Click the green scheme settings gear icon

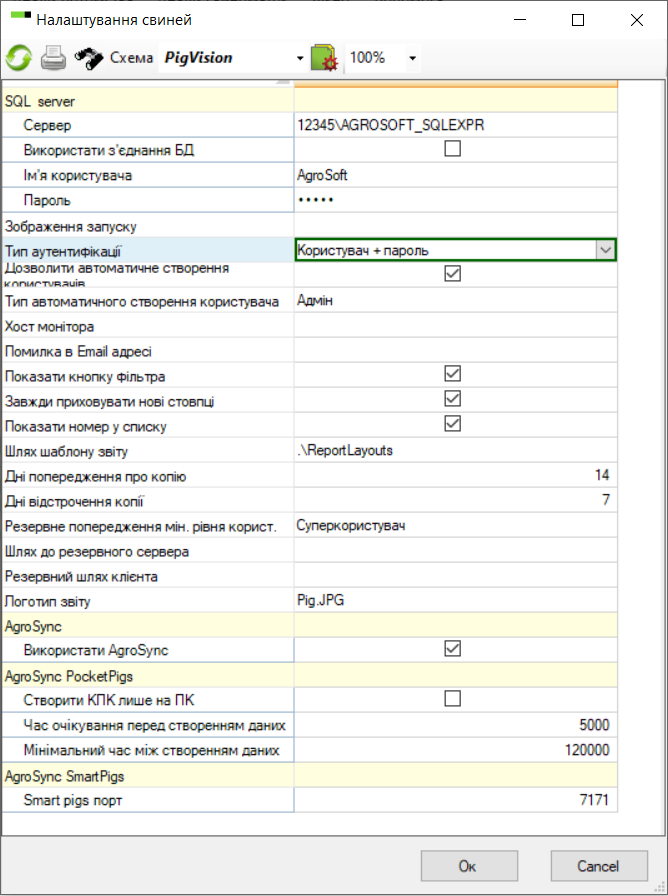tap(325, 58)
